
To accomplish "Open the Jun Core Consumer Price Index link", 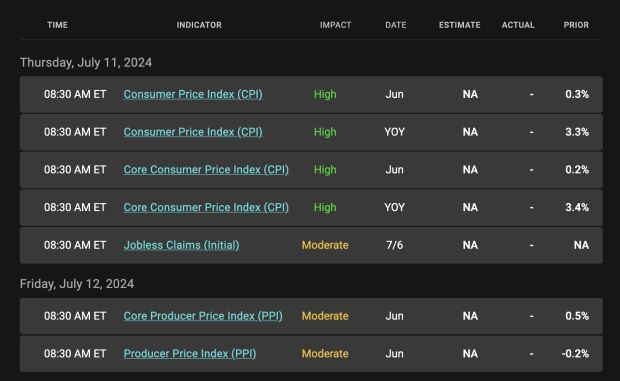I will coord(206,170).
